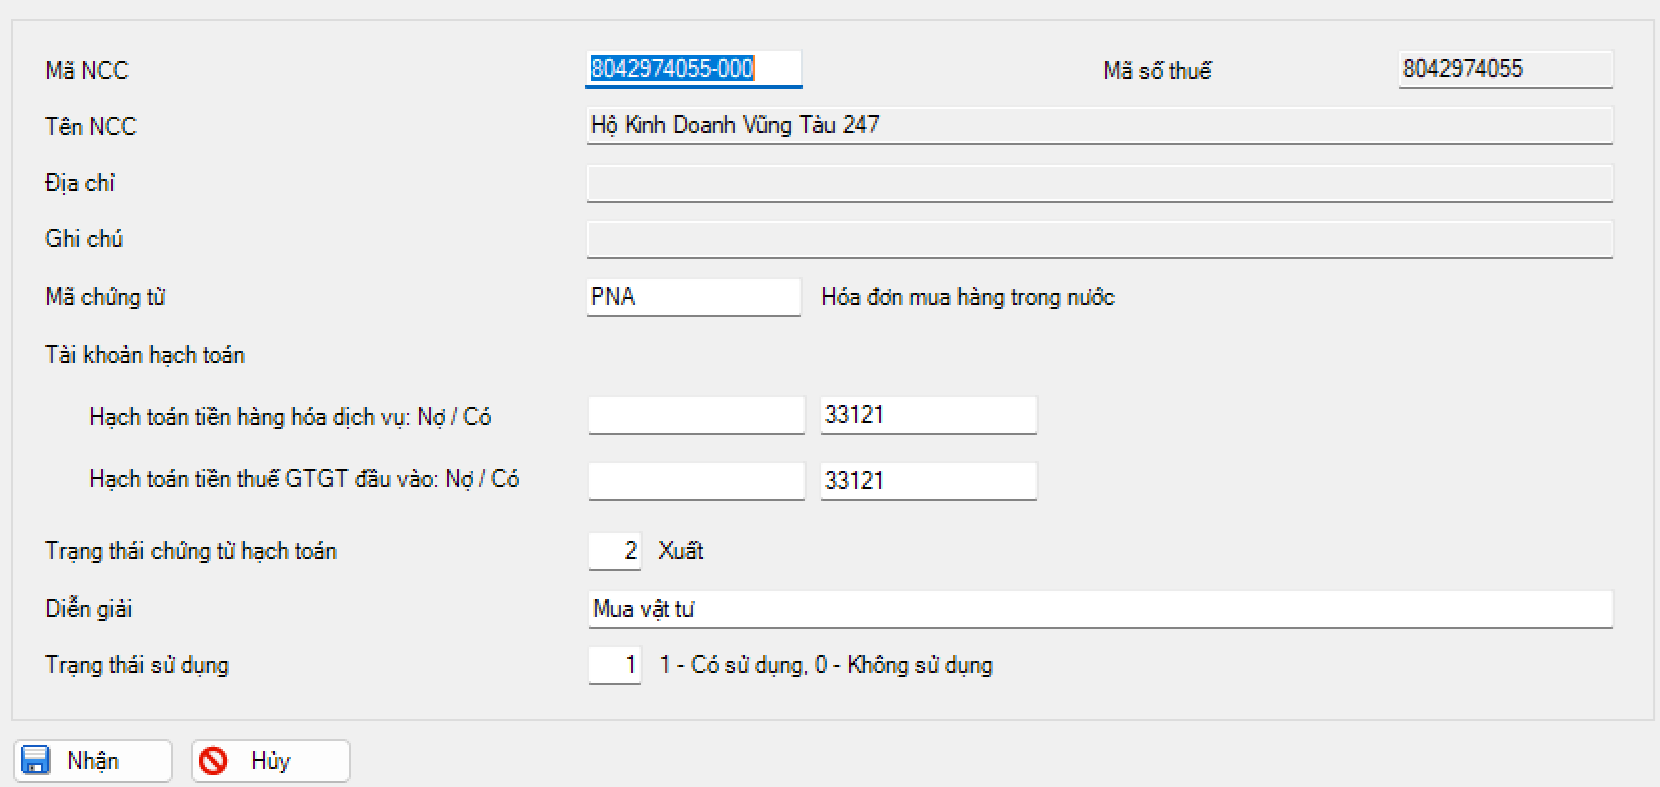The image size is (1660, 787).
Task: Click the Mã số thuế tax code field
Action: (x=1504, y=69)
